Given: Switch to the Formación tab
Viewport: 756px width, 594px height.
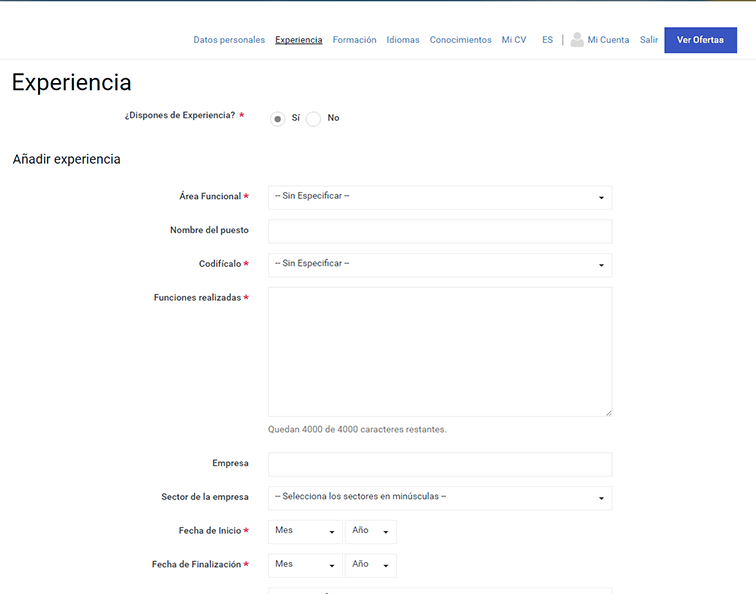Looking at the screenshot, I should [x=354, y=40].
